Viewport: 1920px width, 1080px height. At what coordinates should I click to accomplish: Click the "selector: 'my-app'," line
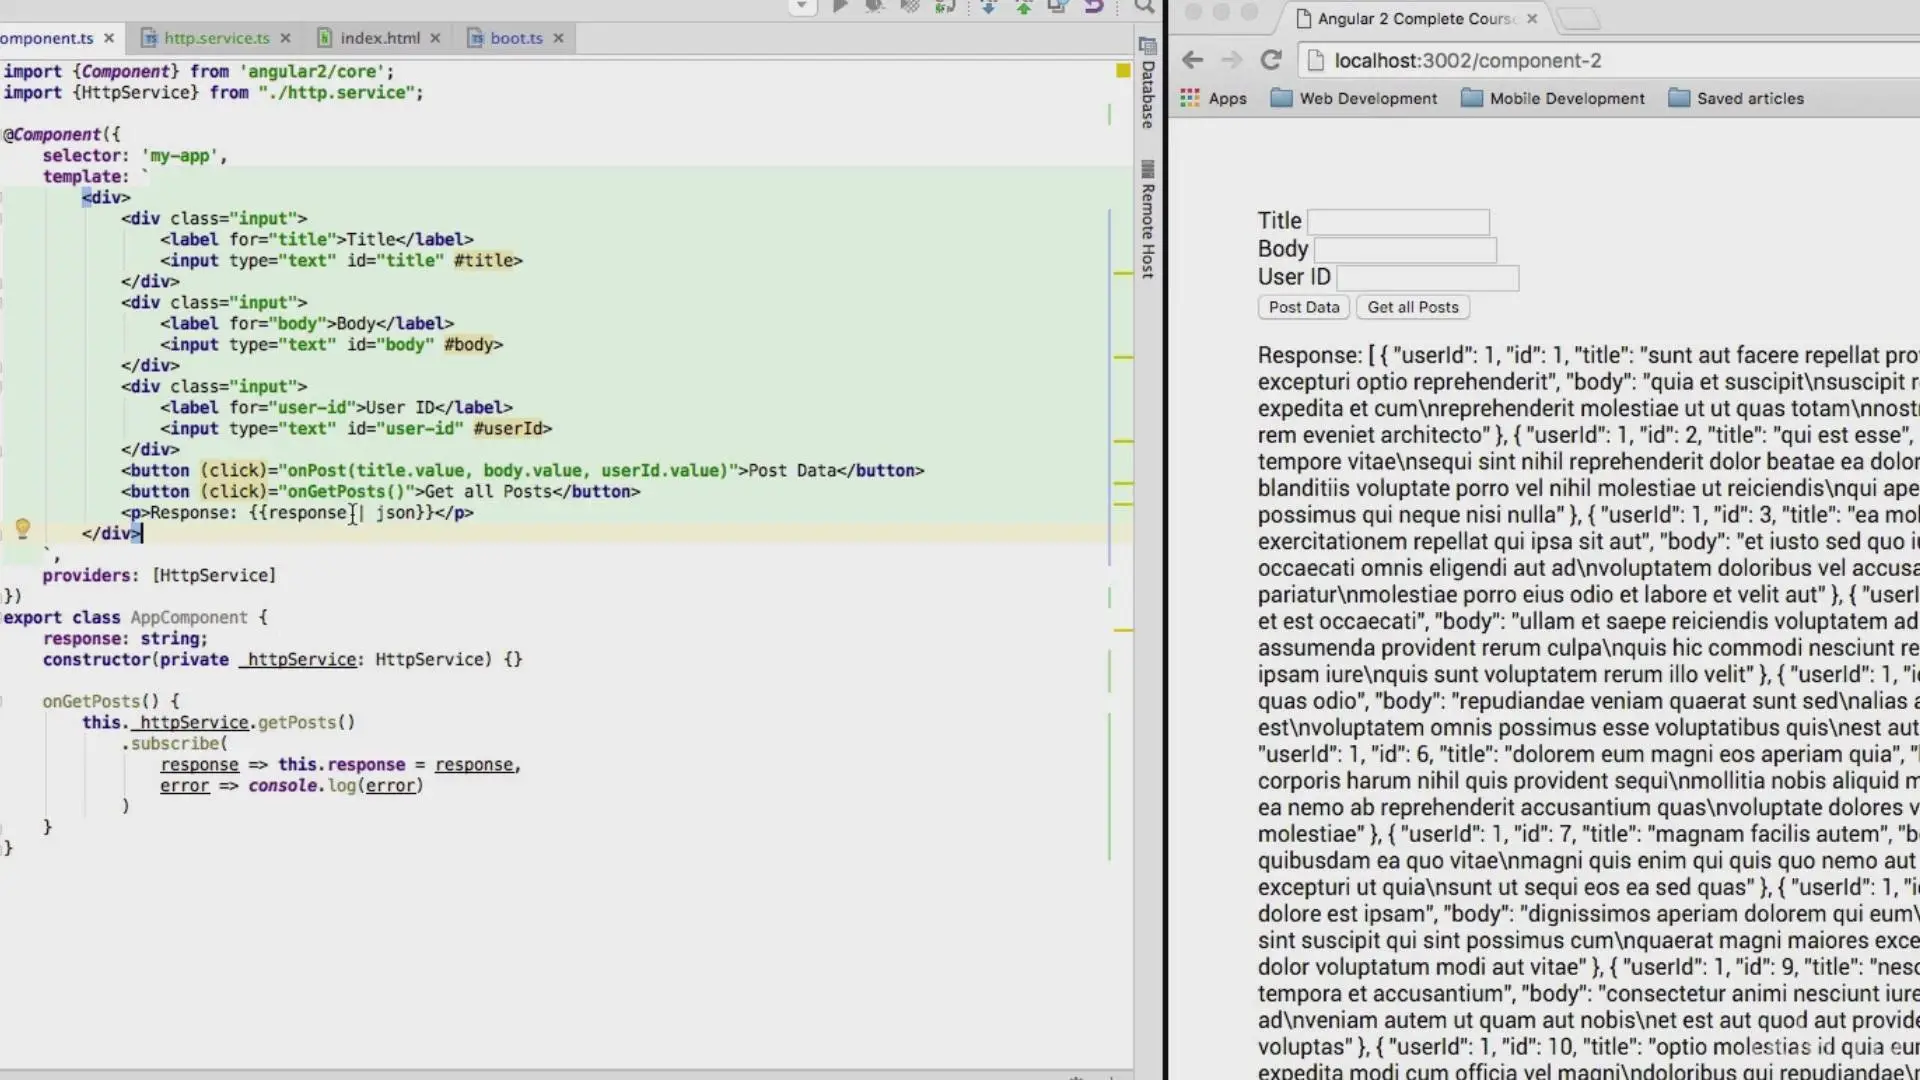coord(135,155)
